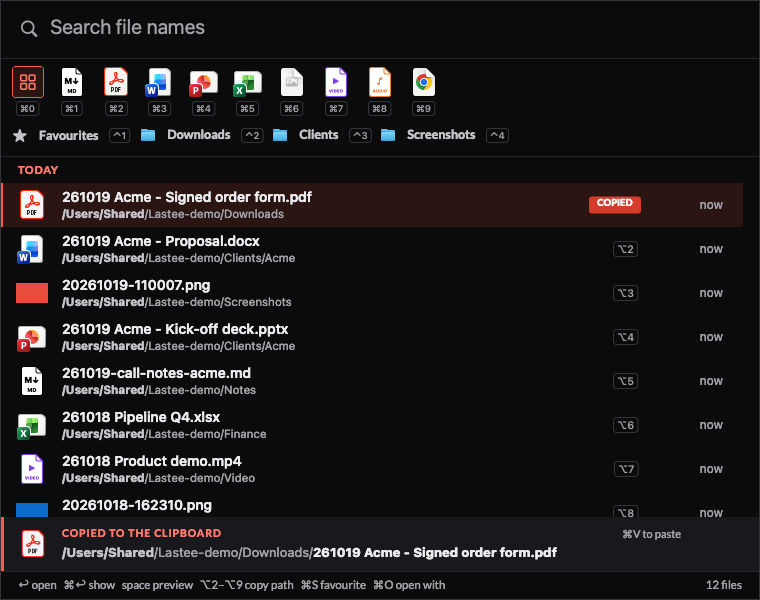This screenshot has width=760, height=600.
Task: Click the ⌥2–⌥9 copy path footer hint
Action: (247, 585)
